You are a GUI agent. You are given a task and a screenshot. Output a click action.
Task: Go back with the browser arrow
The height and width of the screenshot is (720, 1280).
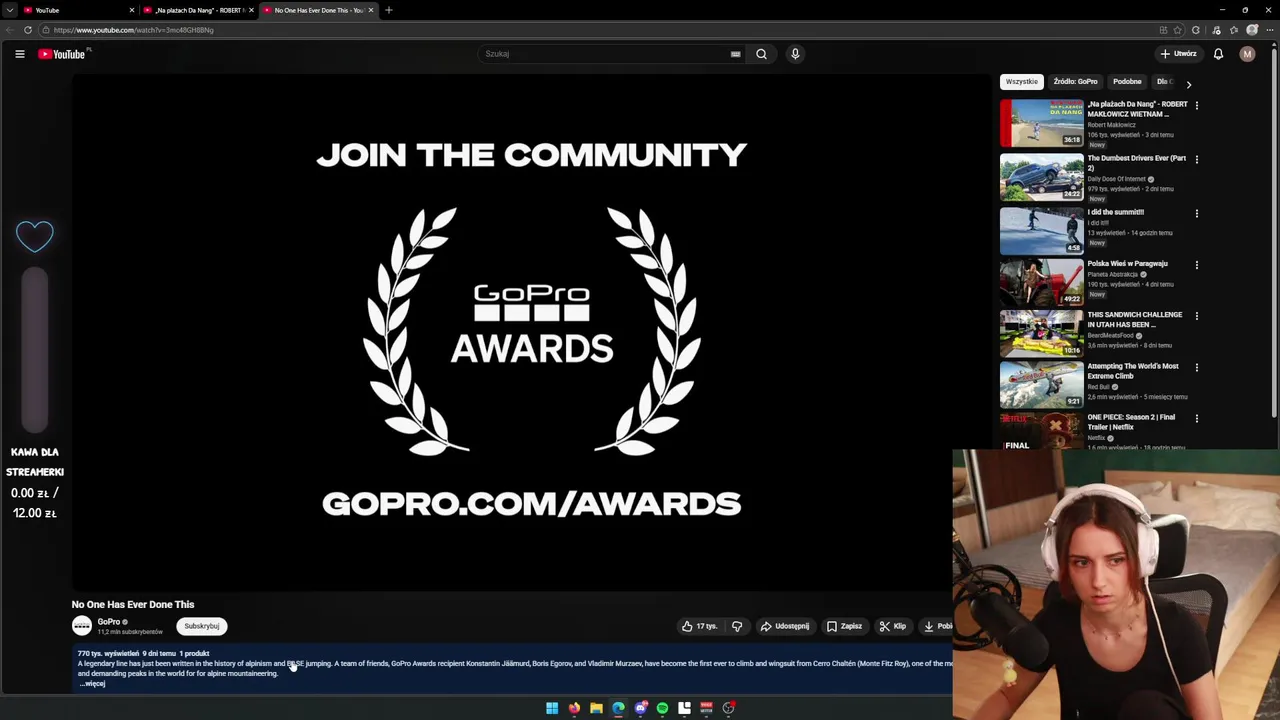tap(10, 30)
